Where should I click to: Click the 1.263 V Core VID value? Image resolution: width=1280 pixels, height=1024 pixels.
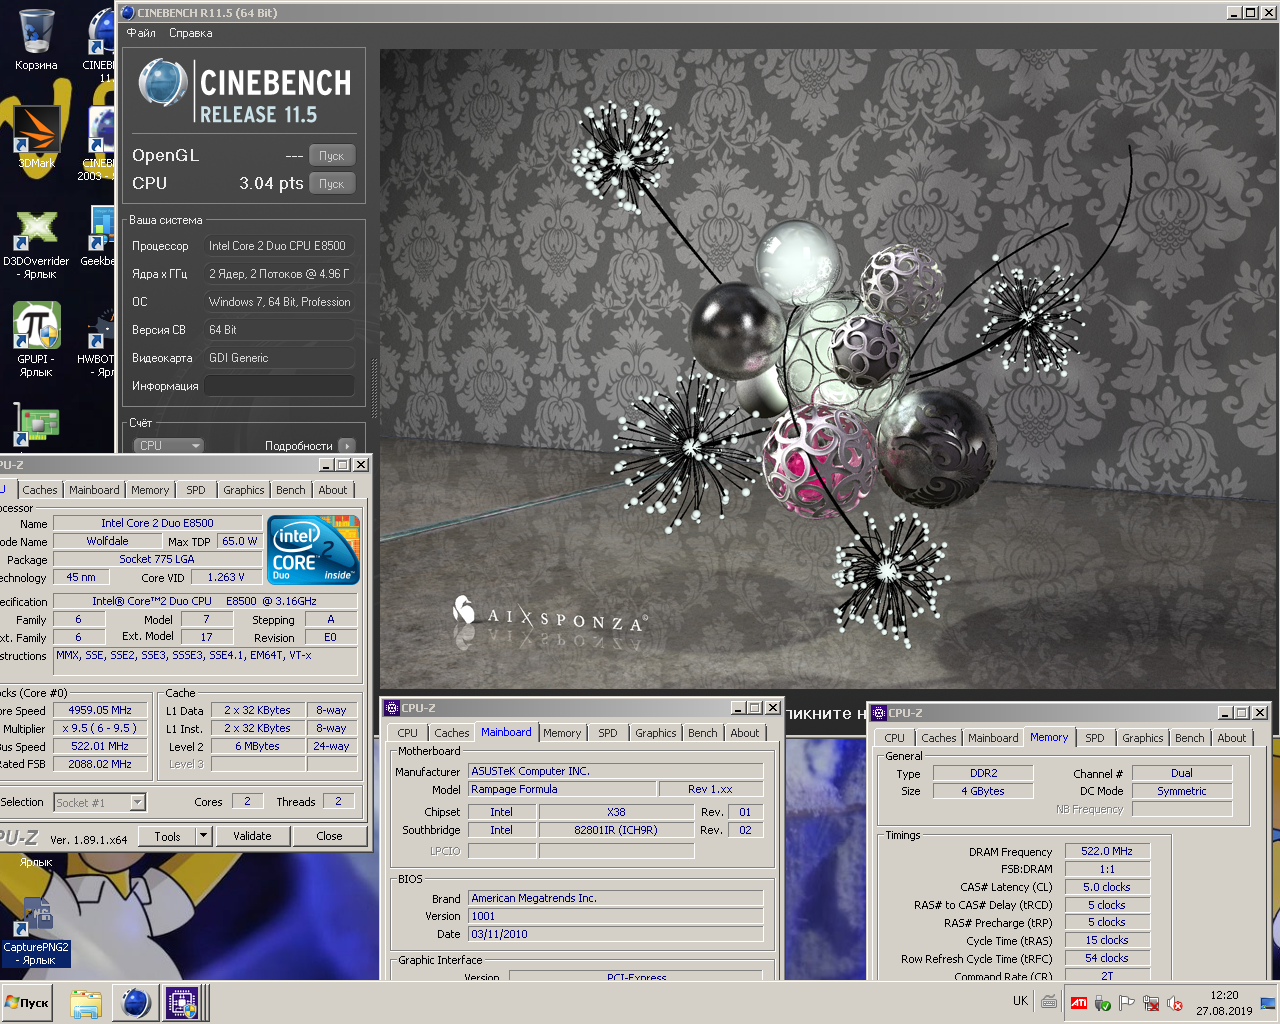(x=226, y=577)
